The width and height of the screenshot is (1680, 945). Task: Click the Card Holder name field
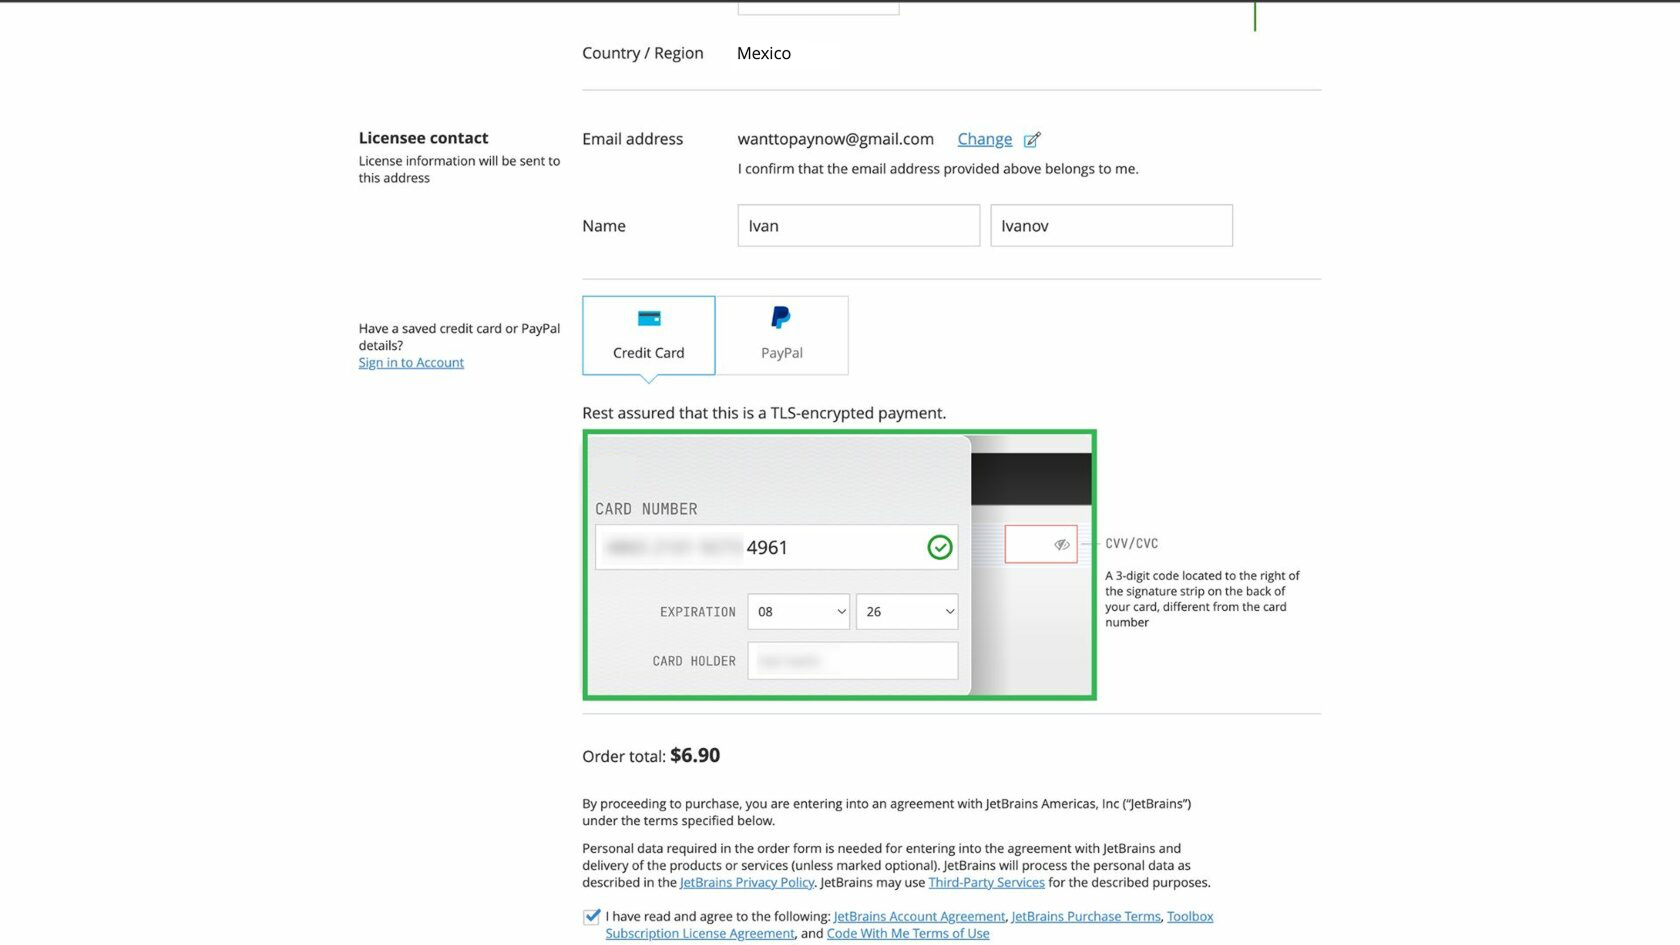[853, 661]
